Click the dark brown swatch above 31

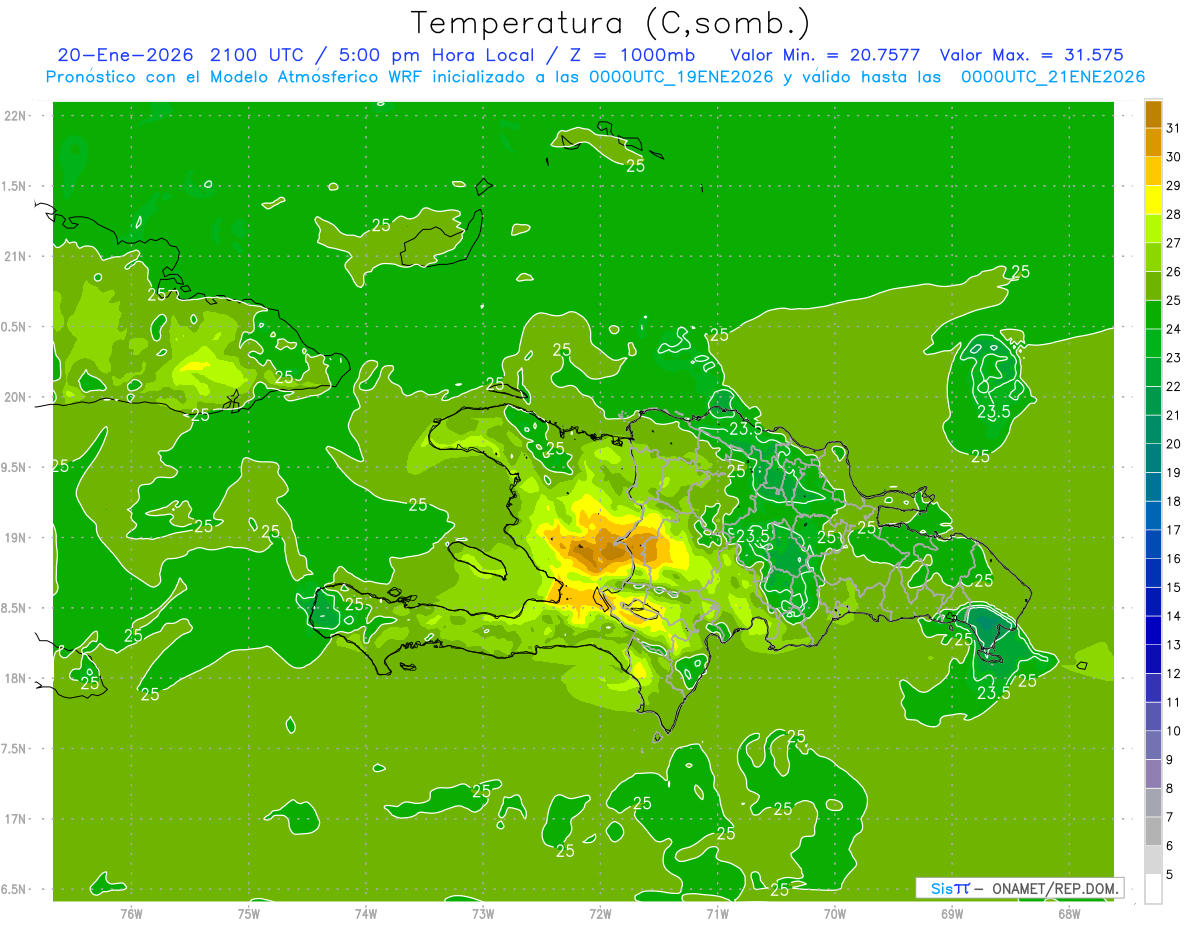tap(1153, 114)
